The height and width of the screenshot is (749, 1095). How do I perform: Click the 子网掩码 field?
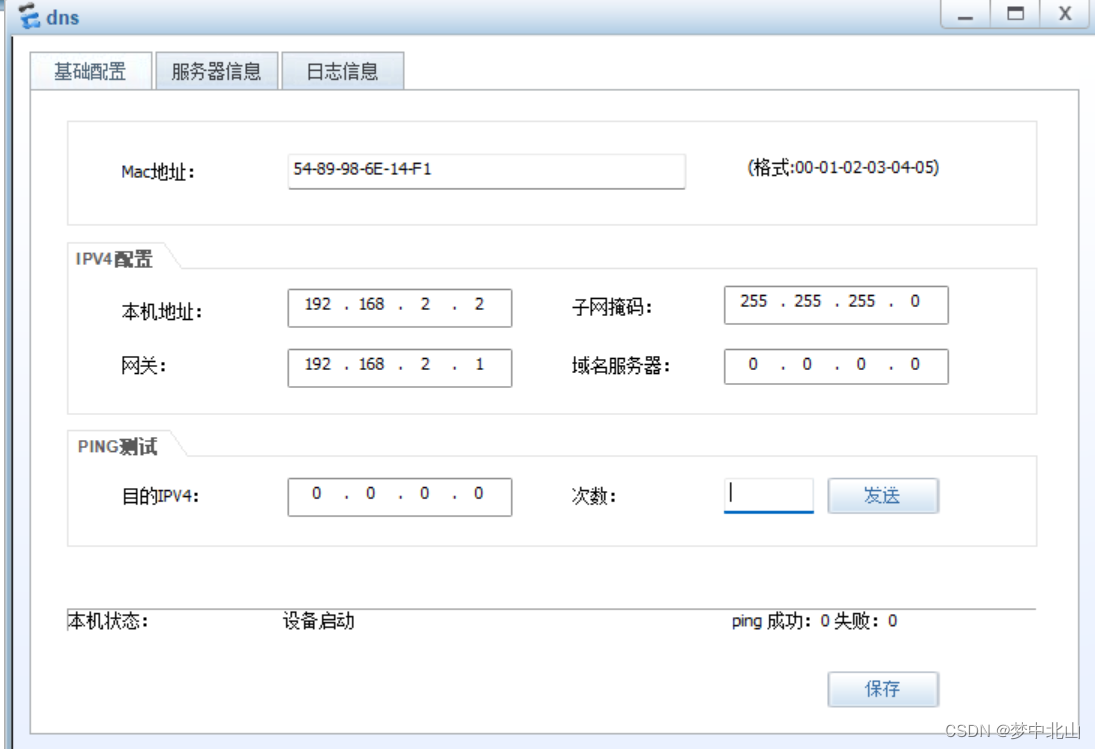836,305
